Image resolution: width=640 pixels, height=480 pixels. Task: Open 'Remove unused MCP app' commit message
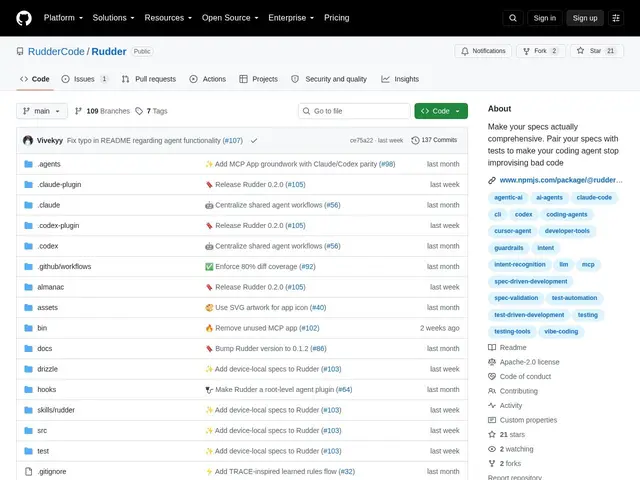[256, 328]
